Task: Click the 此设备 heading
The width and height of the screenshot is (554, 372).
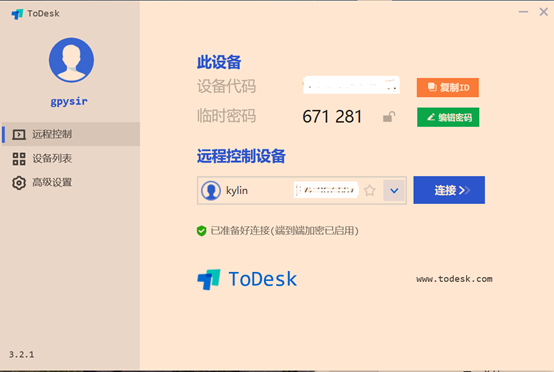Action: pos(219,62)
